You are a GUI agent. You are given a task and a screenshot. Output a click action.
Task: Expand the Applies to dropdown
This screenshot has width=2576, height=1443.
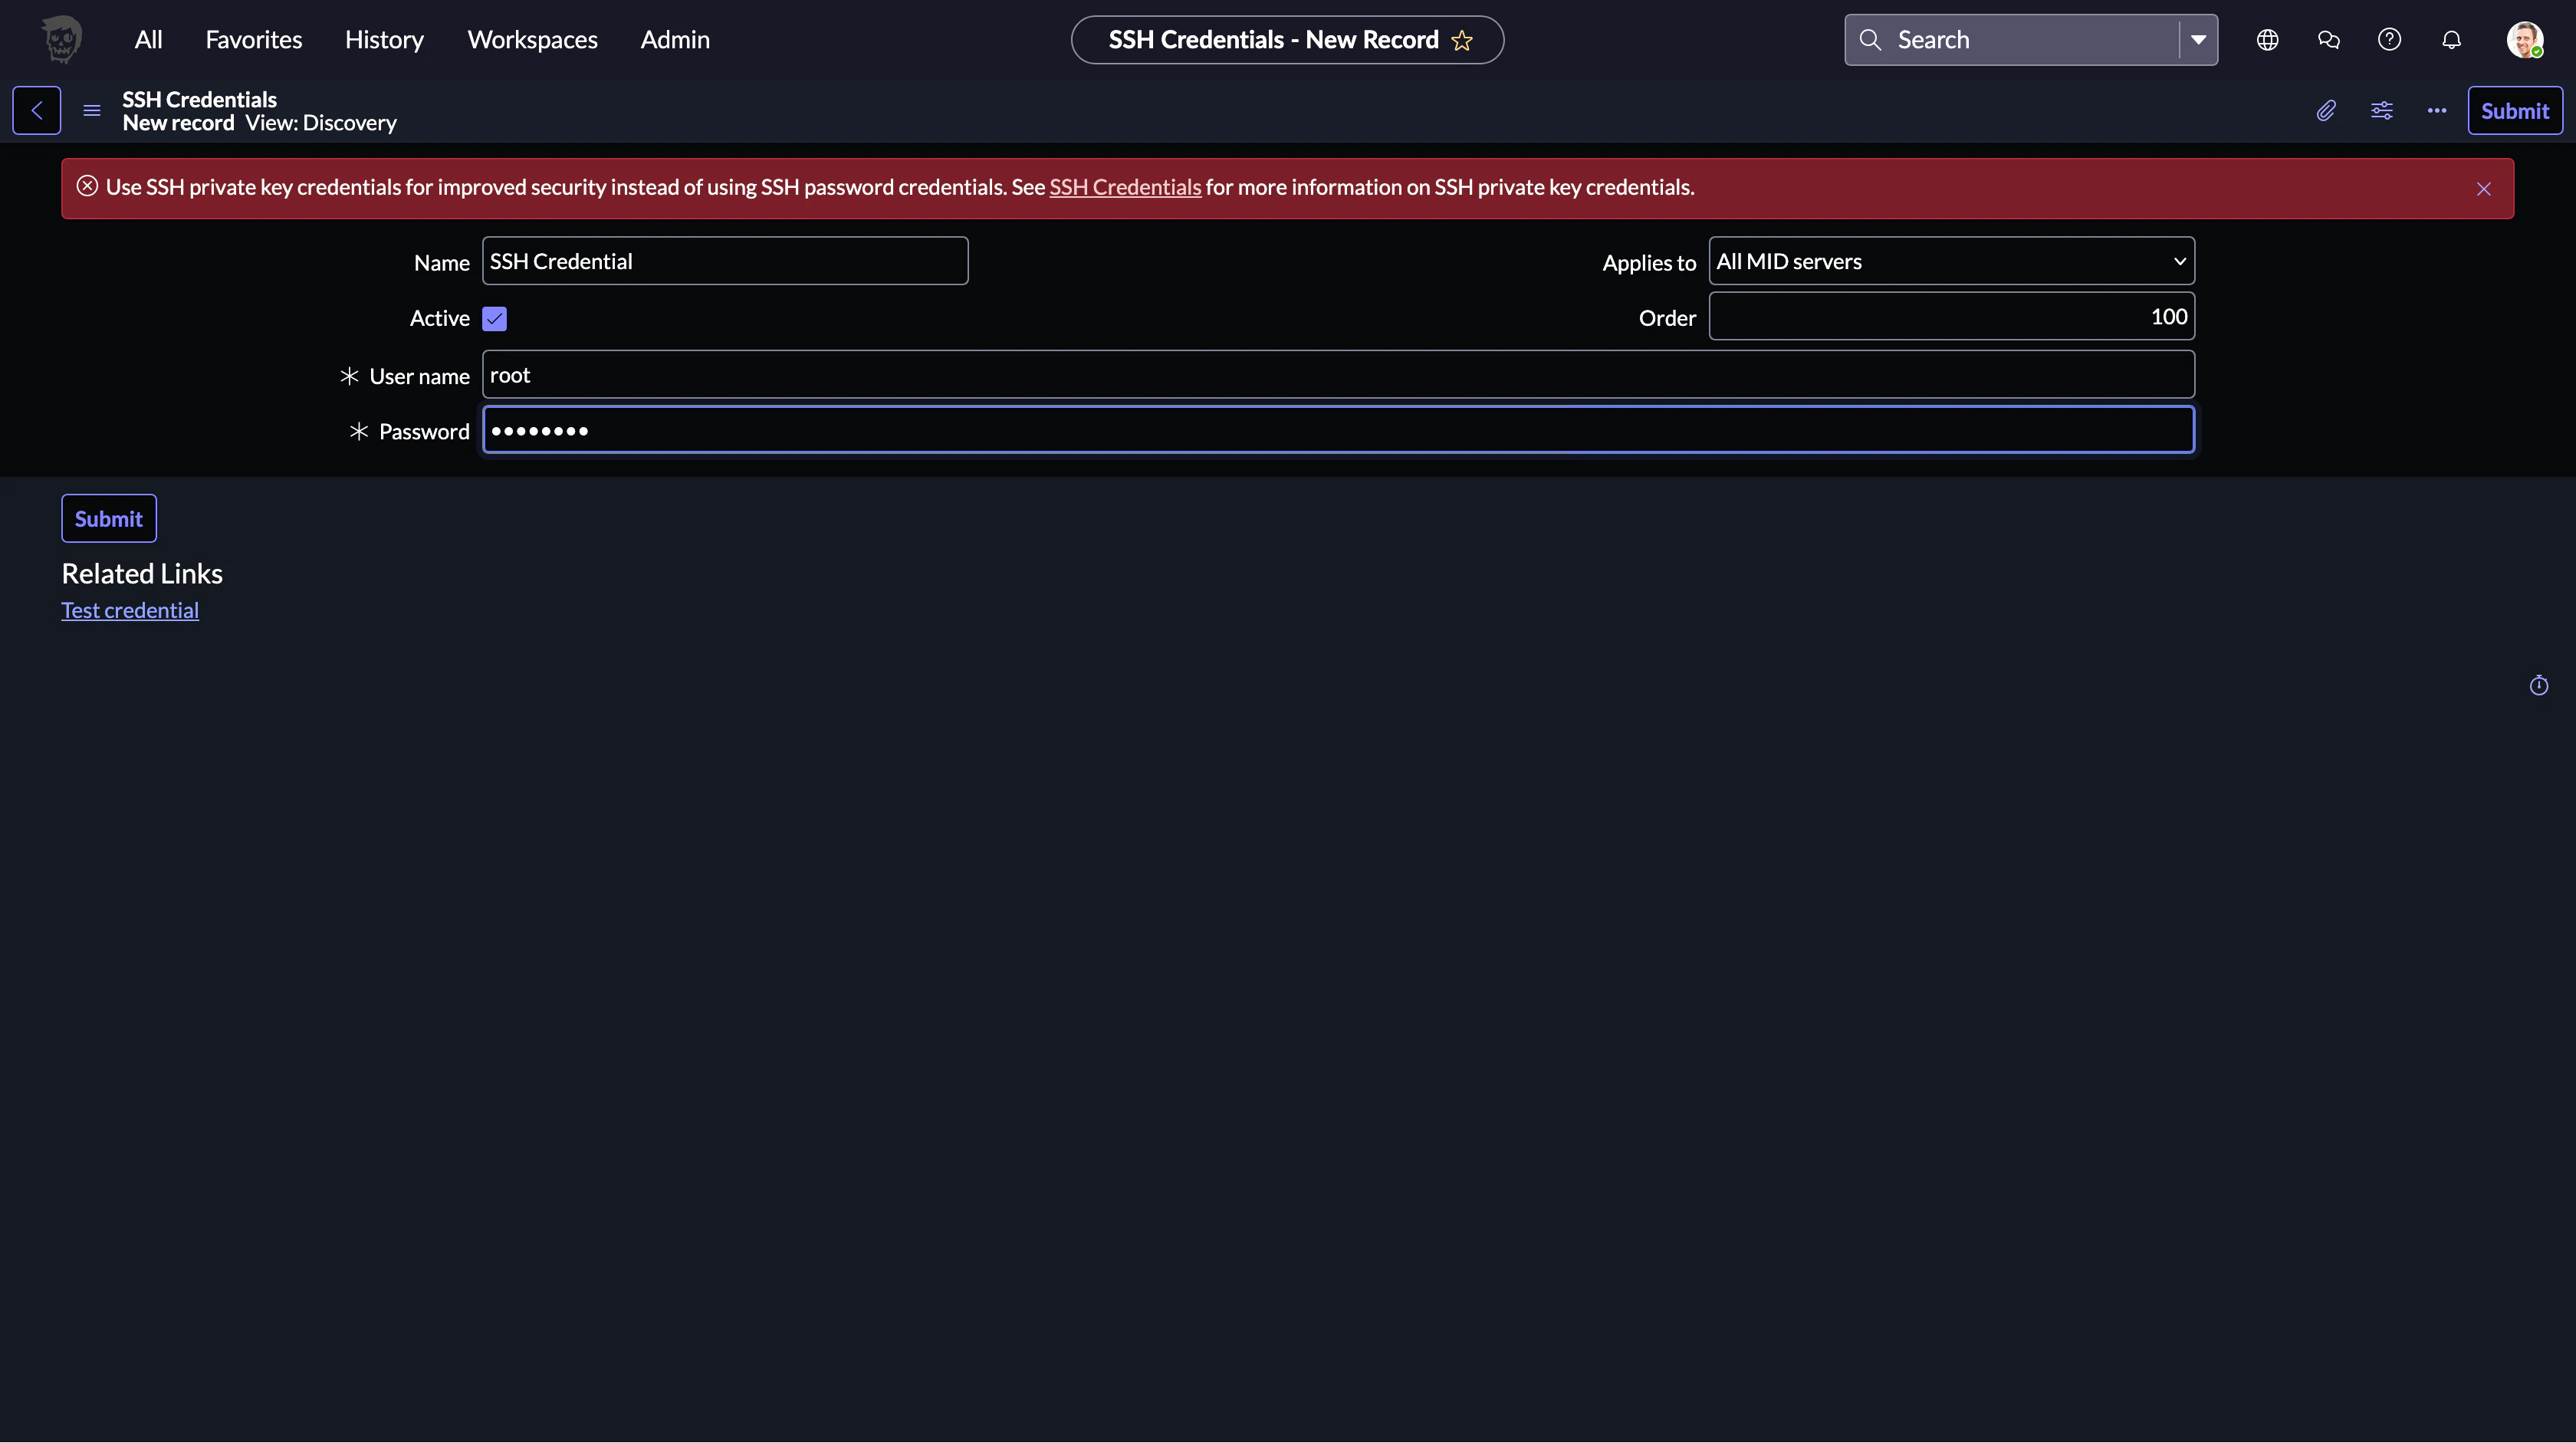[x=1952, y=261]
